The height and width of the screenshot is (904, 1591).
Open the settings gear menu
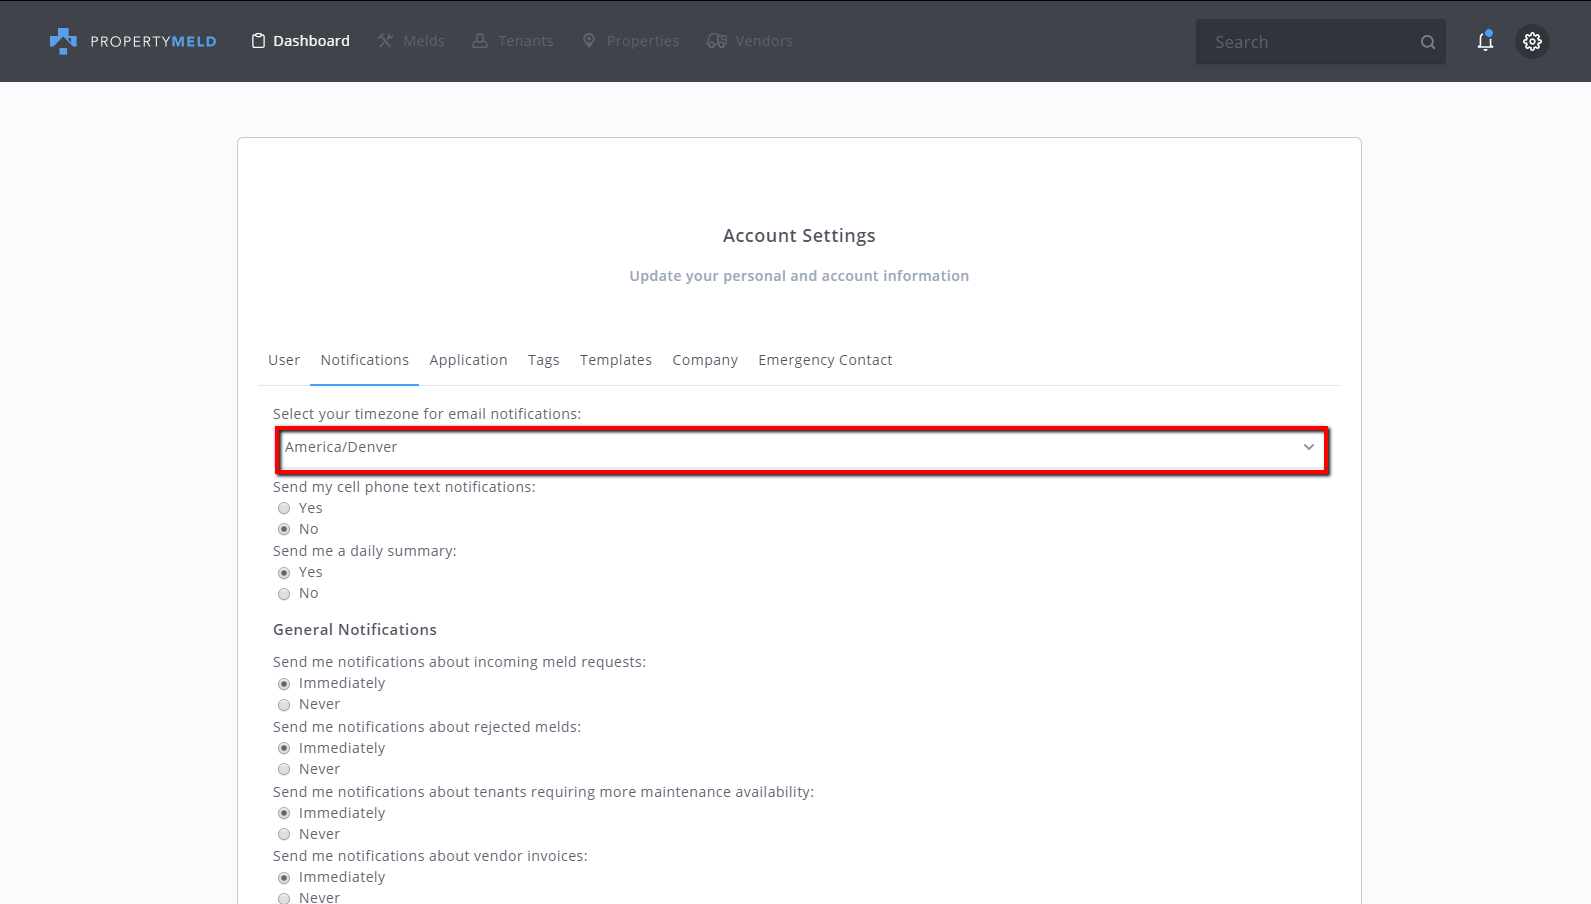[1532, 41]
